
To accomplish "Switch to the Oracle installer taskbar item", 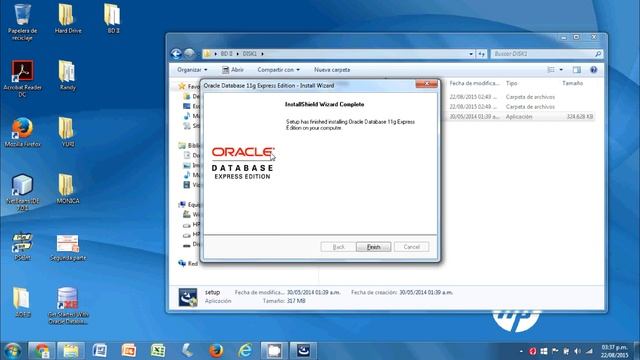I will click(x=303, y=351).
